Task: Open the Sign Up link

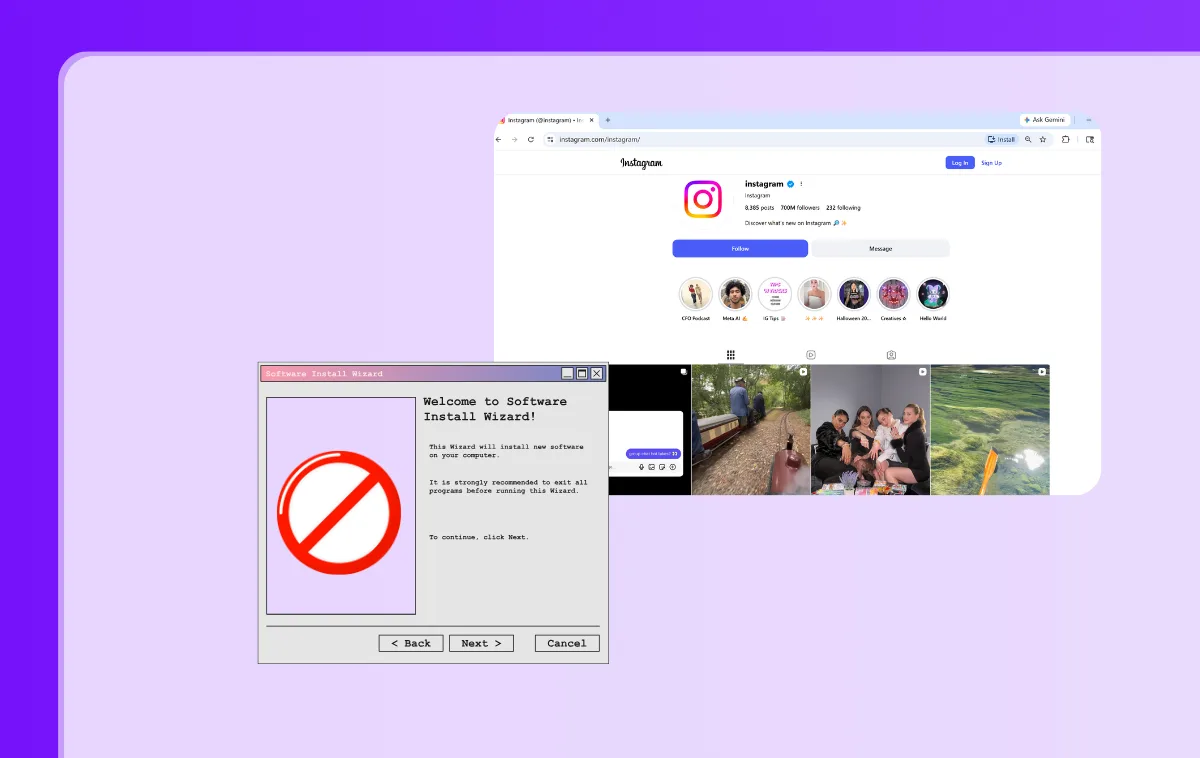Action: point(991,163)
